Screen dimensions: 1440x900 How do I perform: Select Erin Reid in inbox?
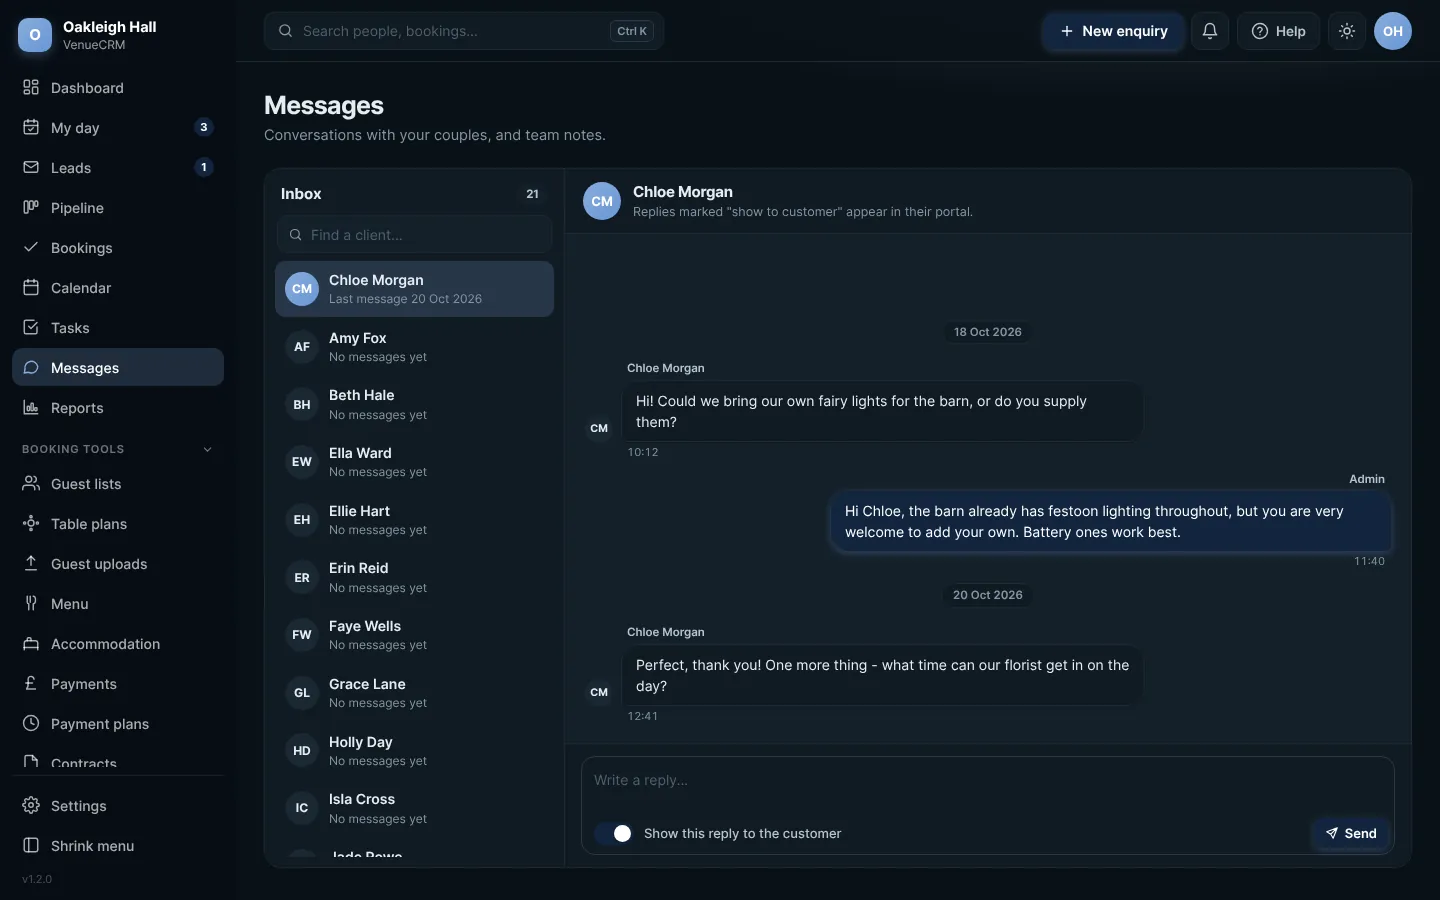414,578
